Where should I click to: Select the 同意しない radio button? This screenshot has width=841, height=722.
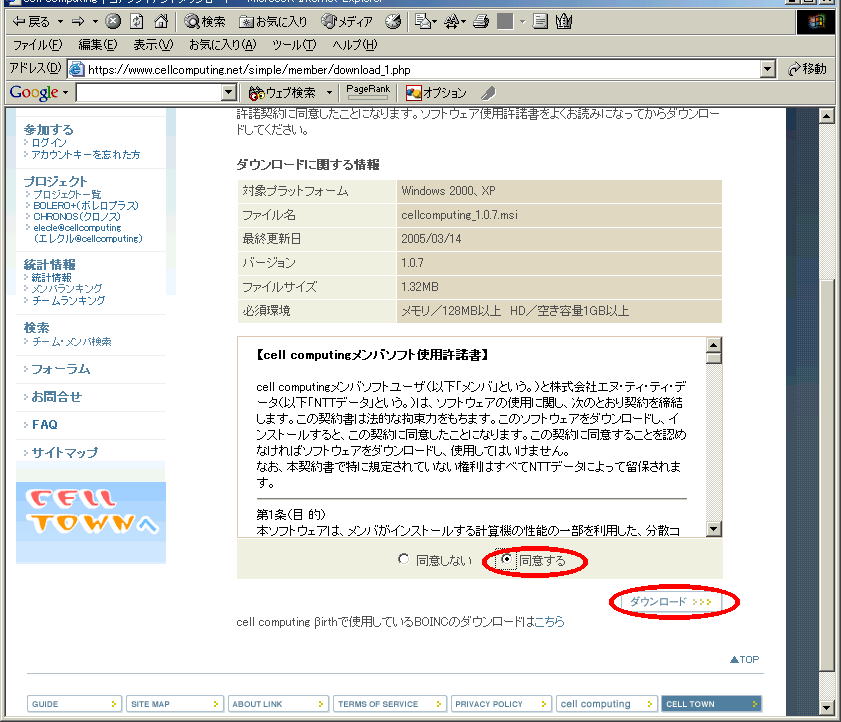click(403, 559)
